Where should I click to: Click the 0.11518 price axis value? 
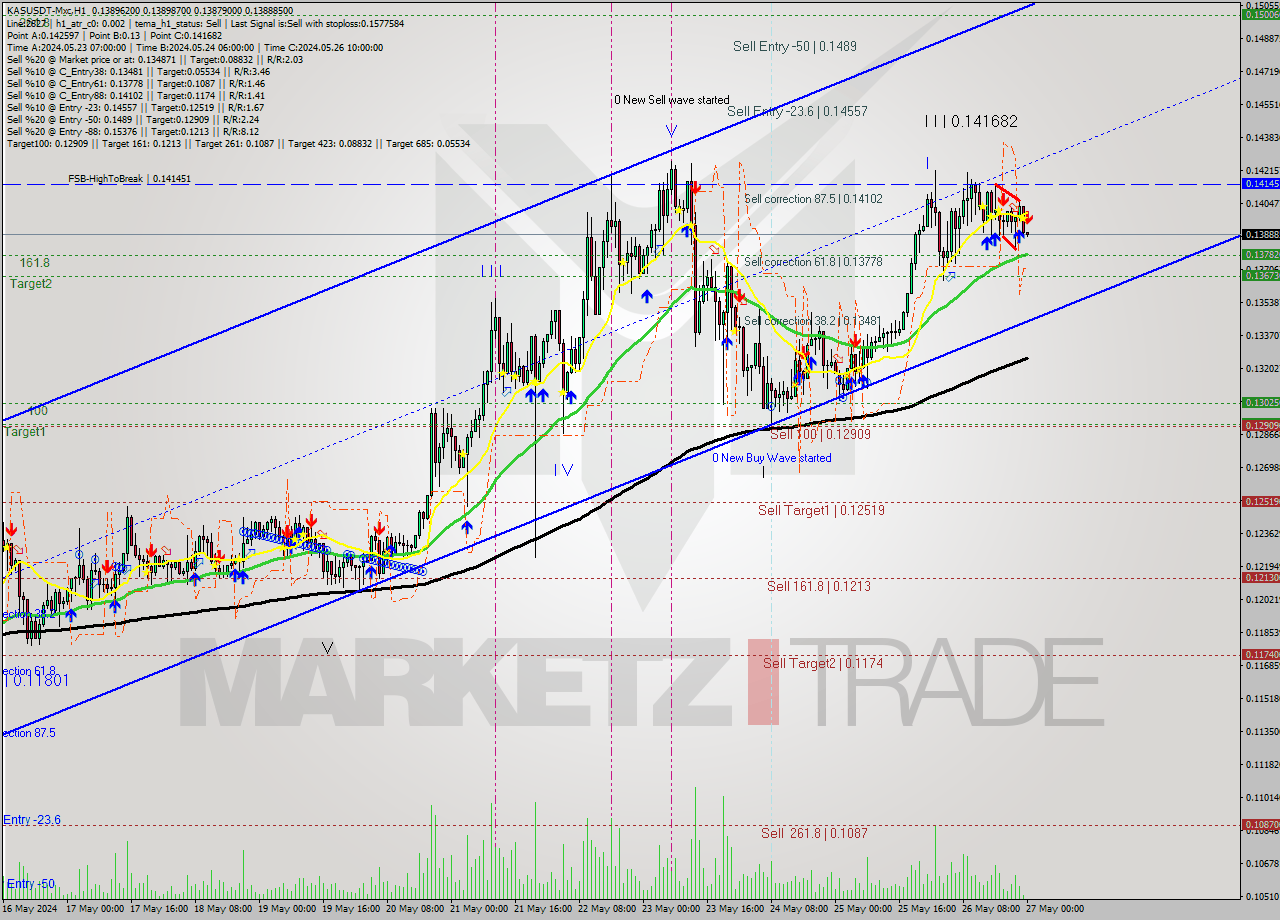click(x=1262, y=698)
